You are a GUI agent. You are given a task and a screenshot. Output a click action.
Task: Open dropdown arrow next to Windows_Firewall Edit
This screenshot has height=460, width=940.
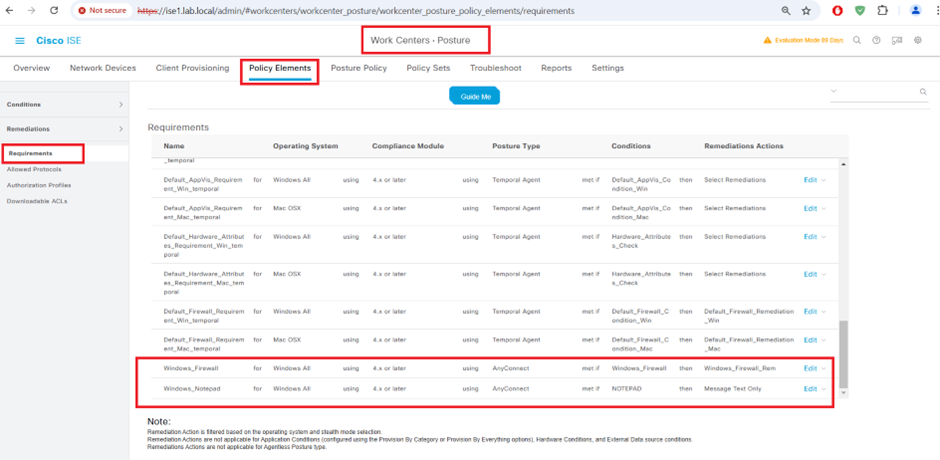click(x=824, y=368)
